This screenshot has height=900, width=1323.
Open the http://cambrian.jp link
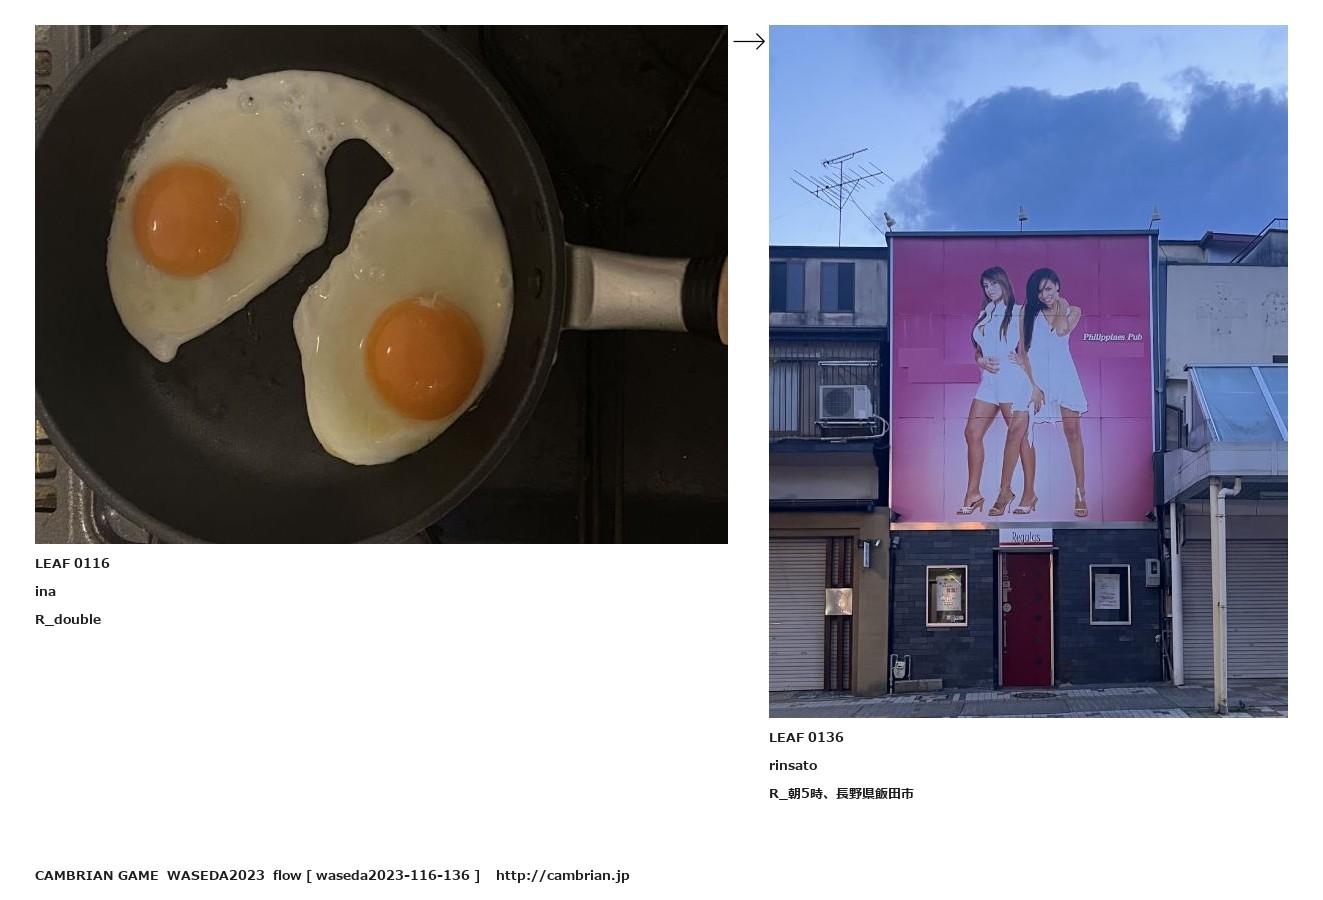(x=562, y=875)
